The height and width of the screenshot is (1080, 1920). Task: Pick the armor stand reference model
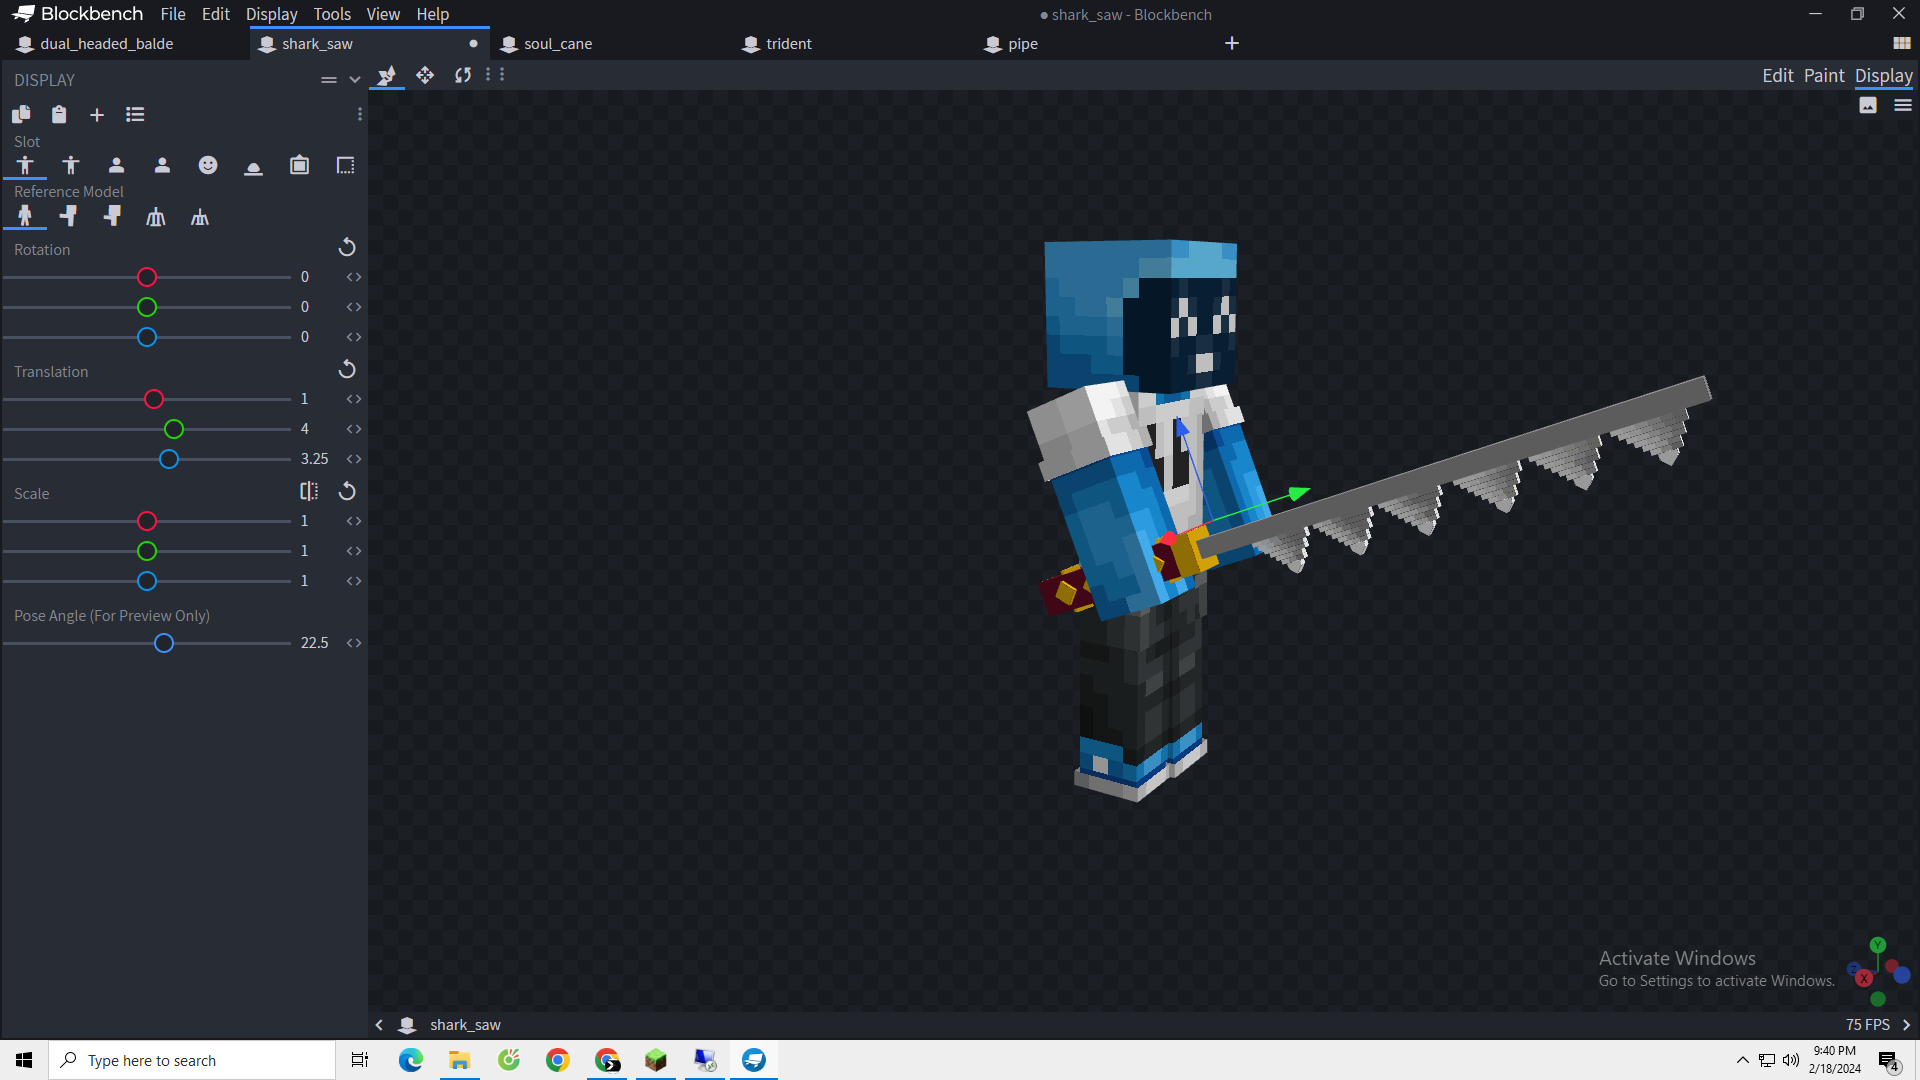click(156, 217)
